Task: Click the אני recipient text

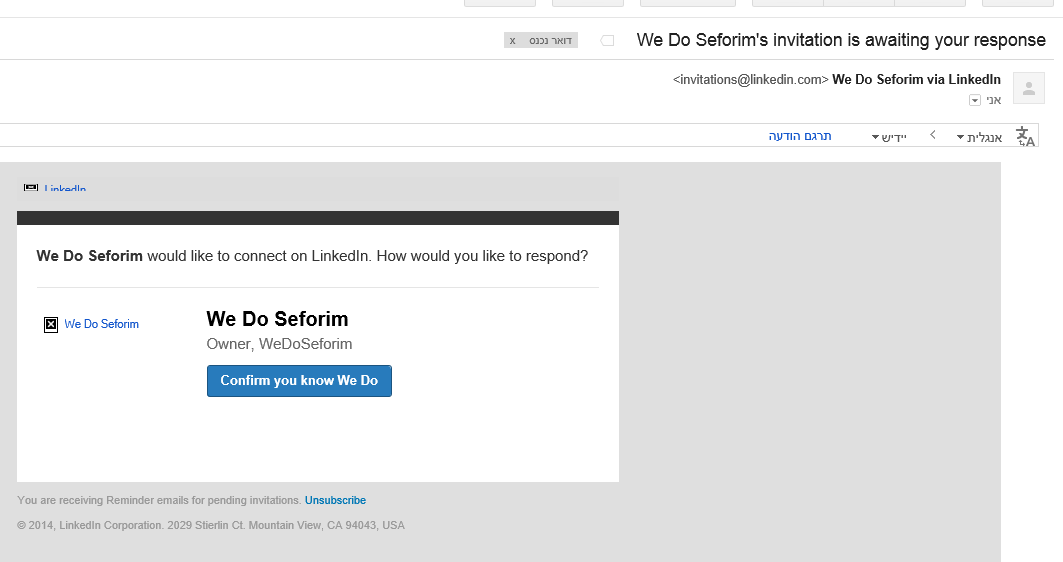Action: 993,100
